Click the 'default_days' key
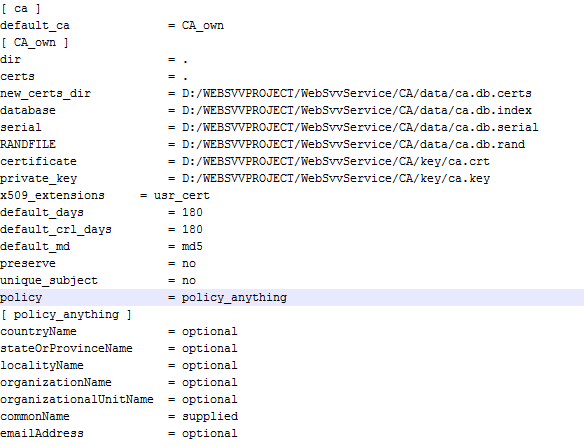 42,212
